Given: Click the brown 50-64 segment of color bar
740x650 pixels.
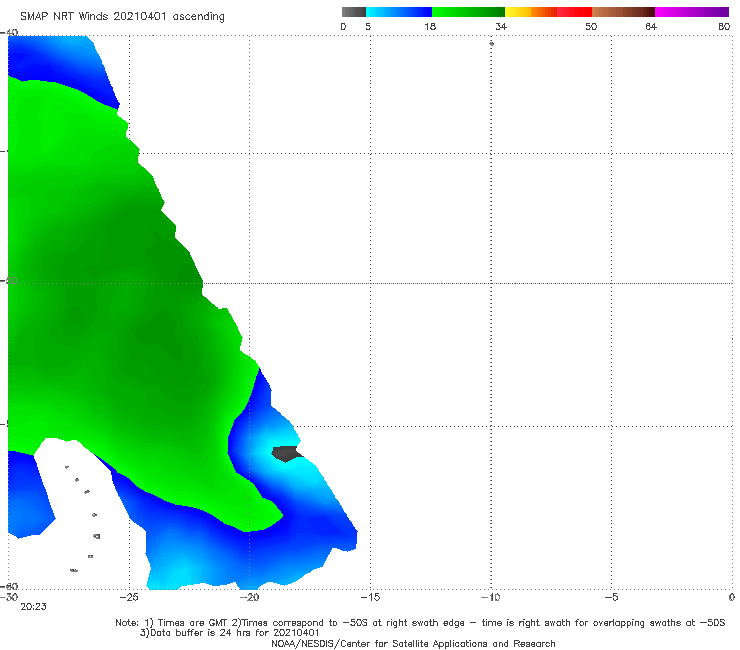Looking at the screenshot, I should tap(623, 12).
